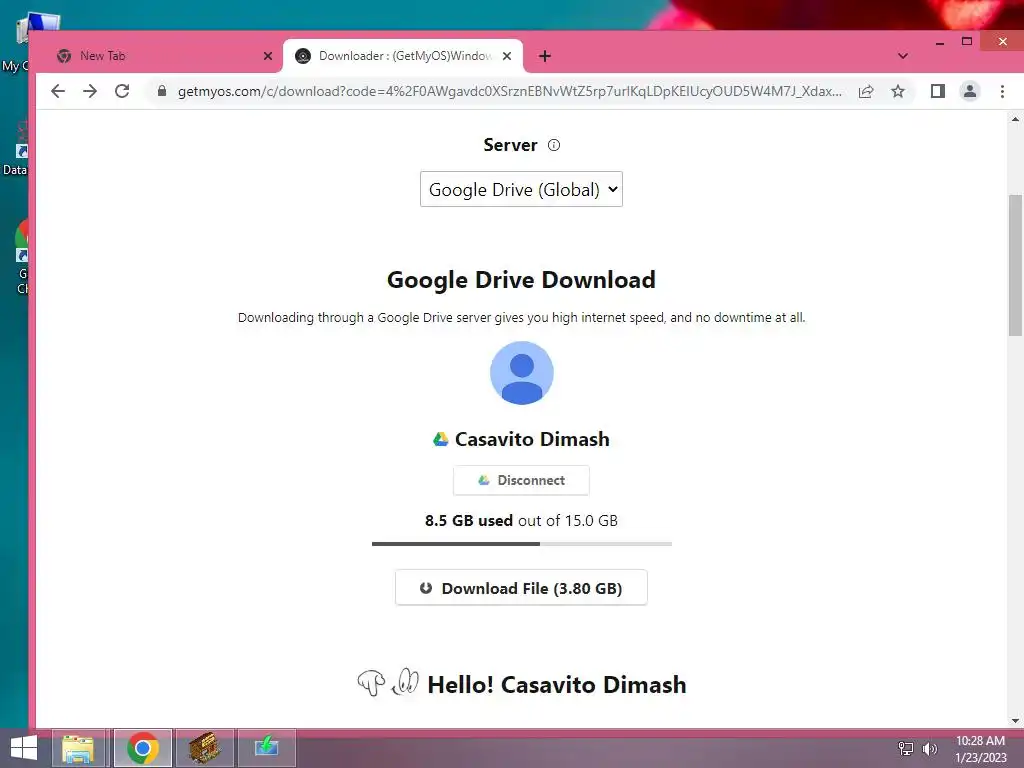The width and height of the screenshot is (1024, 768).
Task: Click the Hello! Casavito Dimash heading
Action: (x=556, y=684)
